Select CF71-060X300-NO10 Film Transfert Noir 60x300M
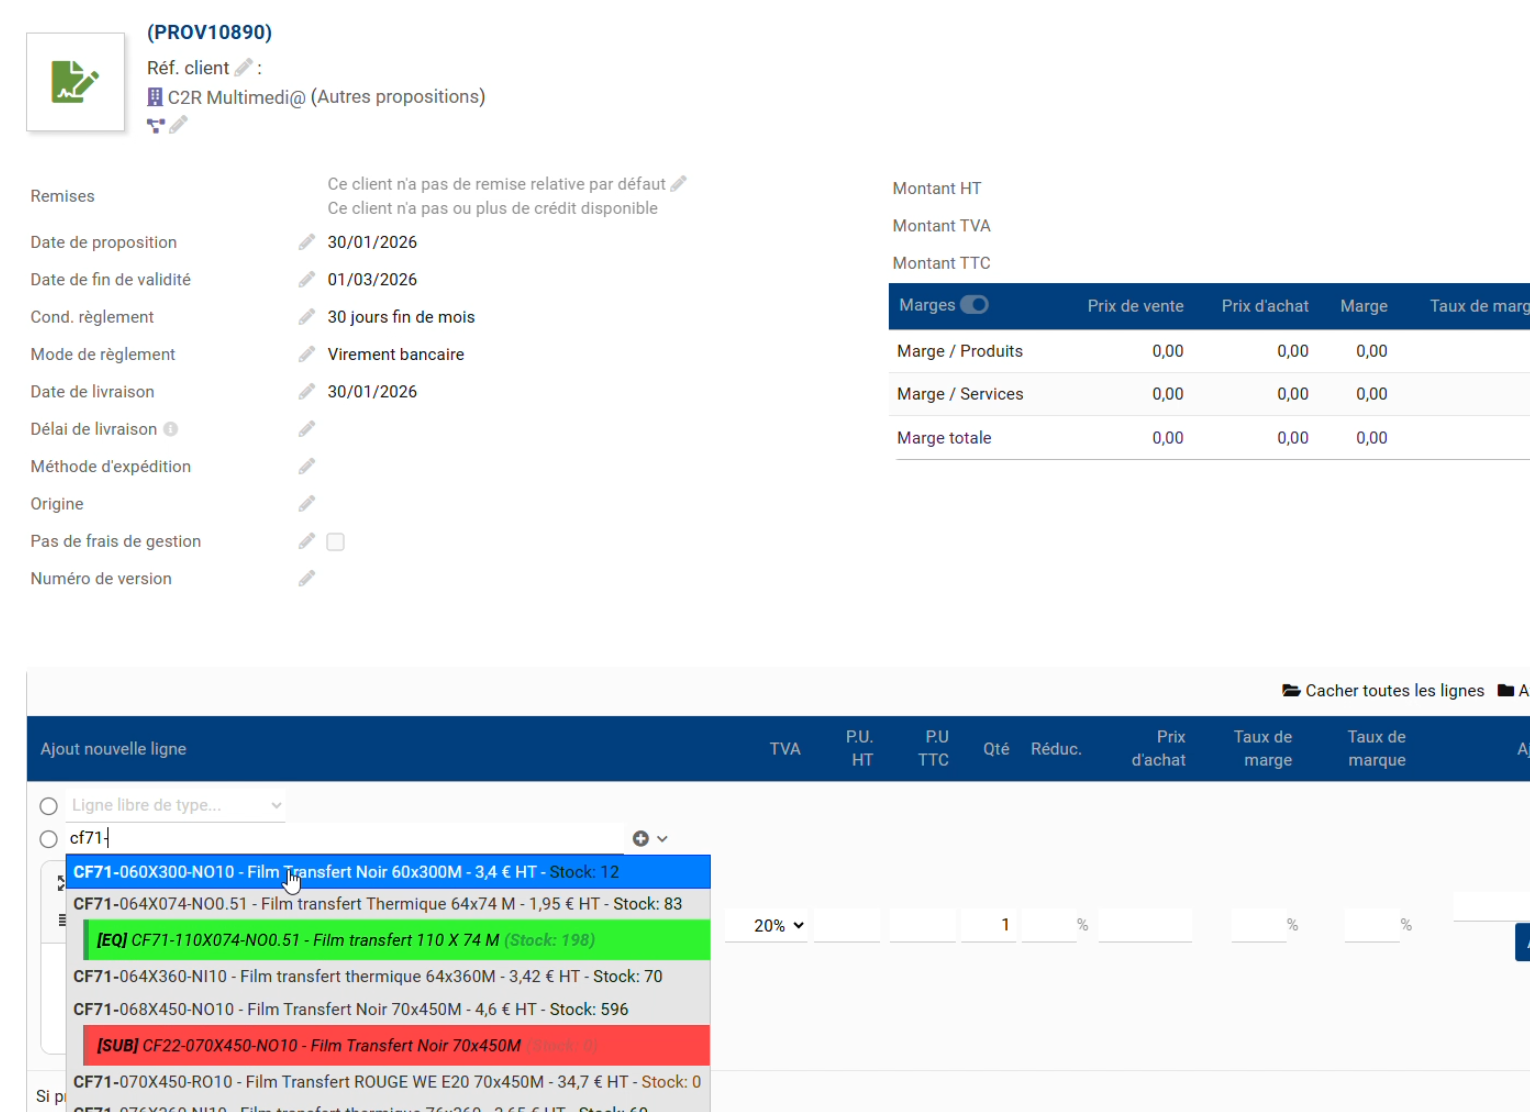The height and width of the screenshot is (1112, 1530). click(388, 872)
